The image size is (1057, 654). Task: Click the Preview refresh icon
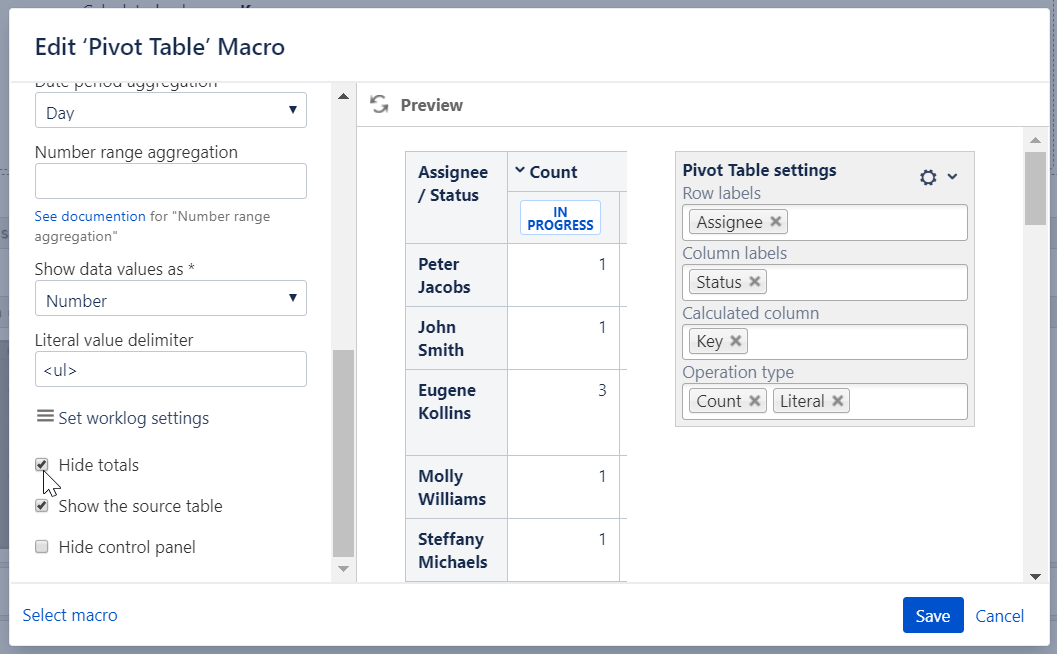point(379,104)
